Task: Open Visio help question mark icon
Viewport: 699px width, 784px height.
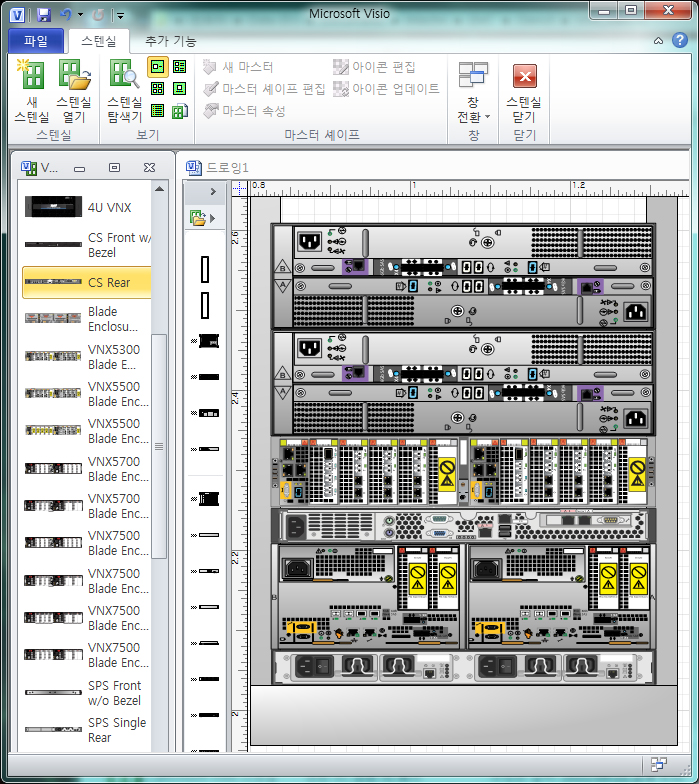Action: [680, 40]
